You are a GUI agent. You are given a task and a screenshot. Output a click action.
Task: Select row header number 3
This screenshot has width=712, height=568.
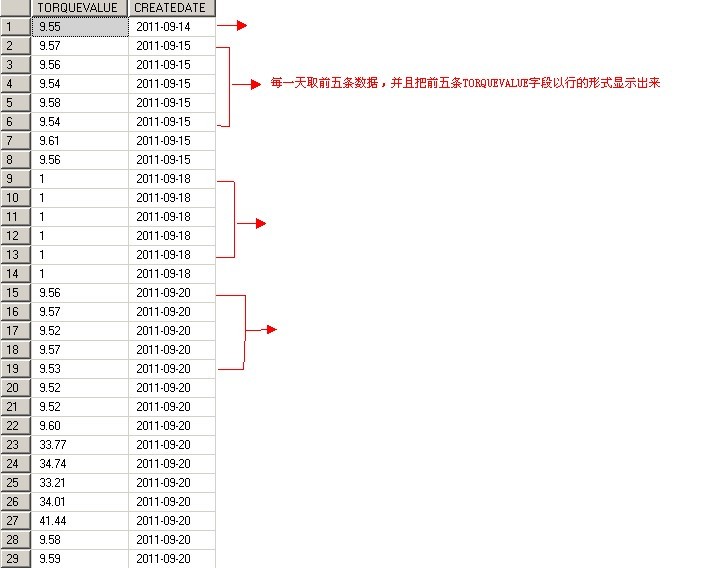[15, 65]
